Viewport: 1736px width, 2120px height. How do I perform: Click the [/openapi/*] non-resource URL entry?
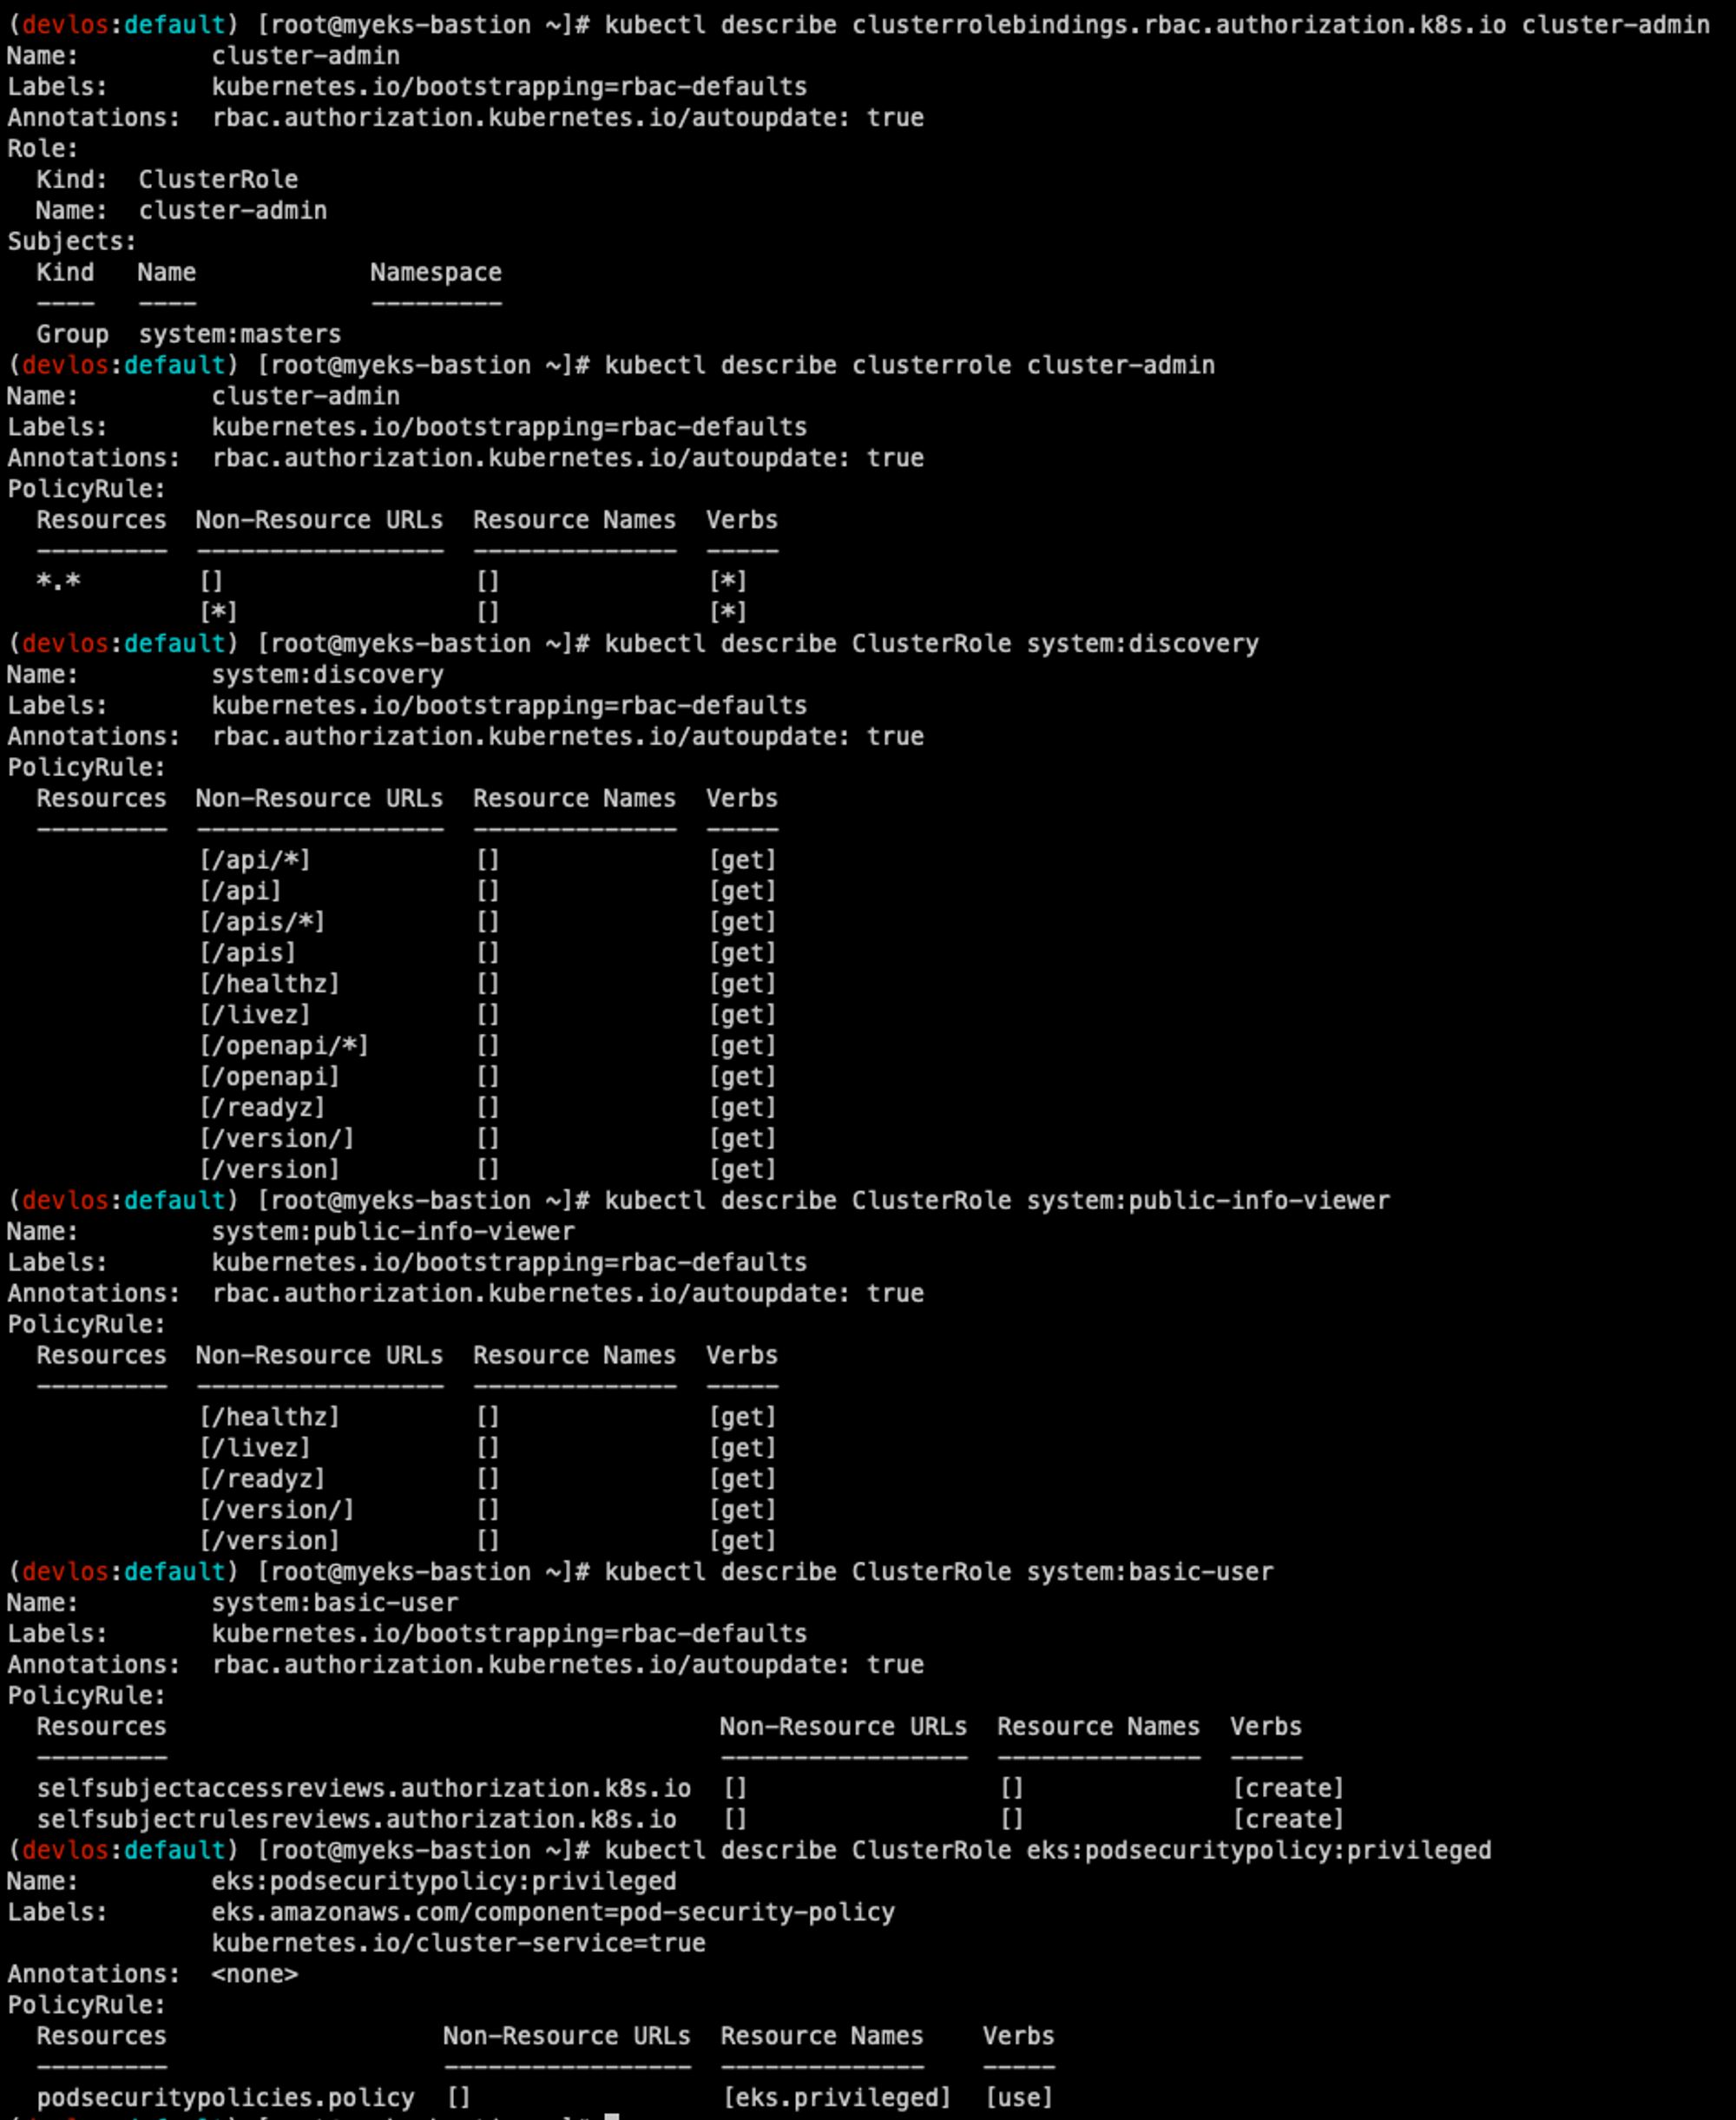(283, 1046)
